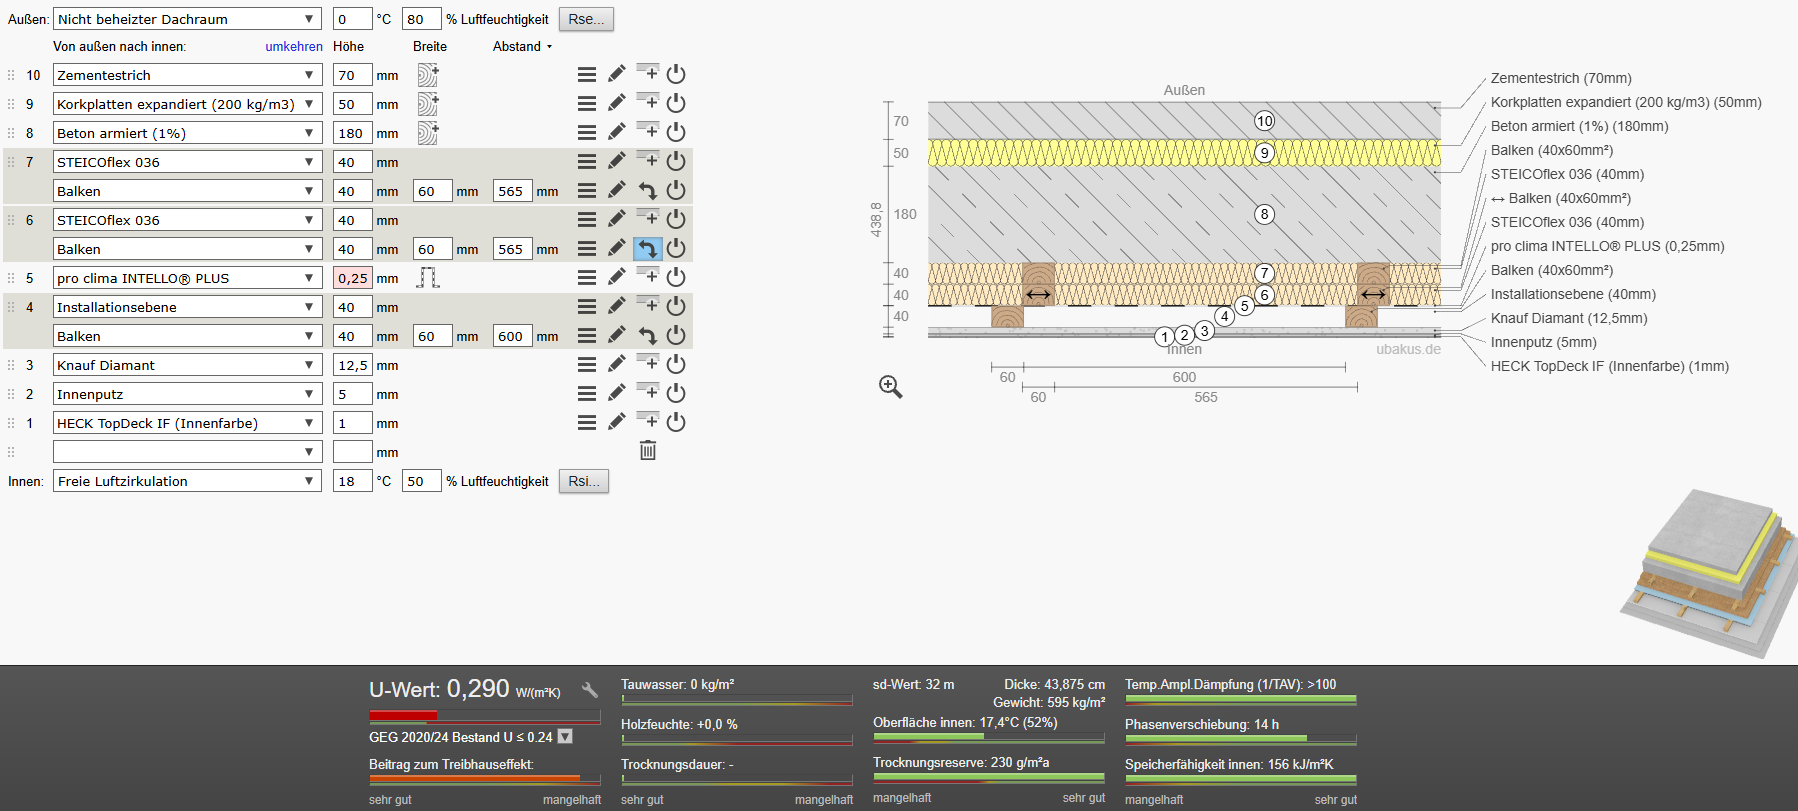This screenshot has height=811, width=1798.
Task: Toggle off the HECK TopDeck IF layer
Action: (676, 422)
